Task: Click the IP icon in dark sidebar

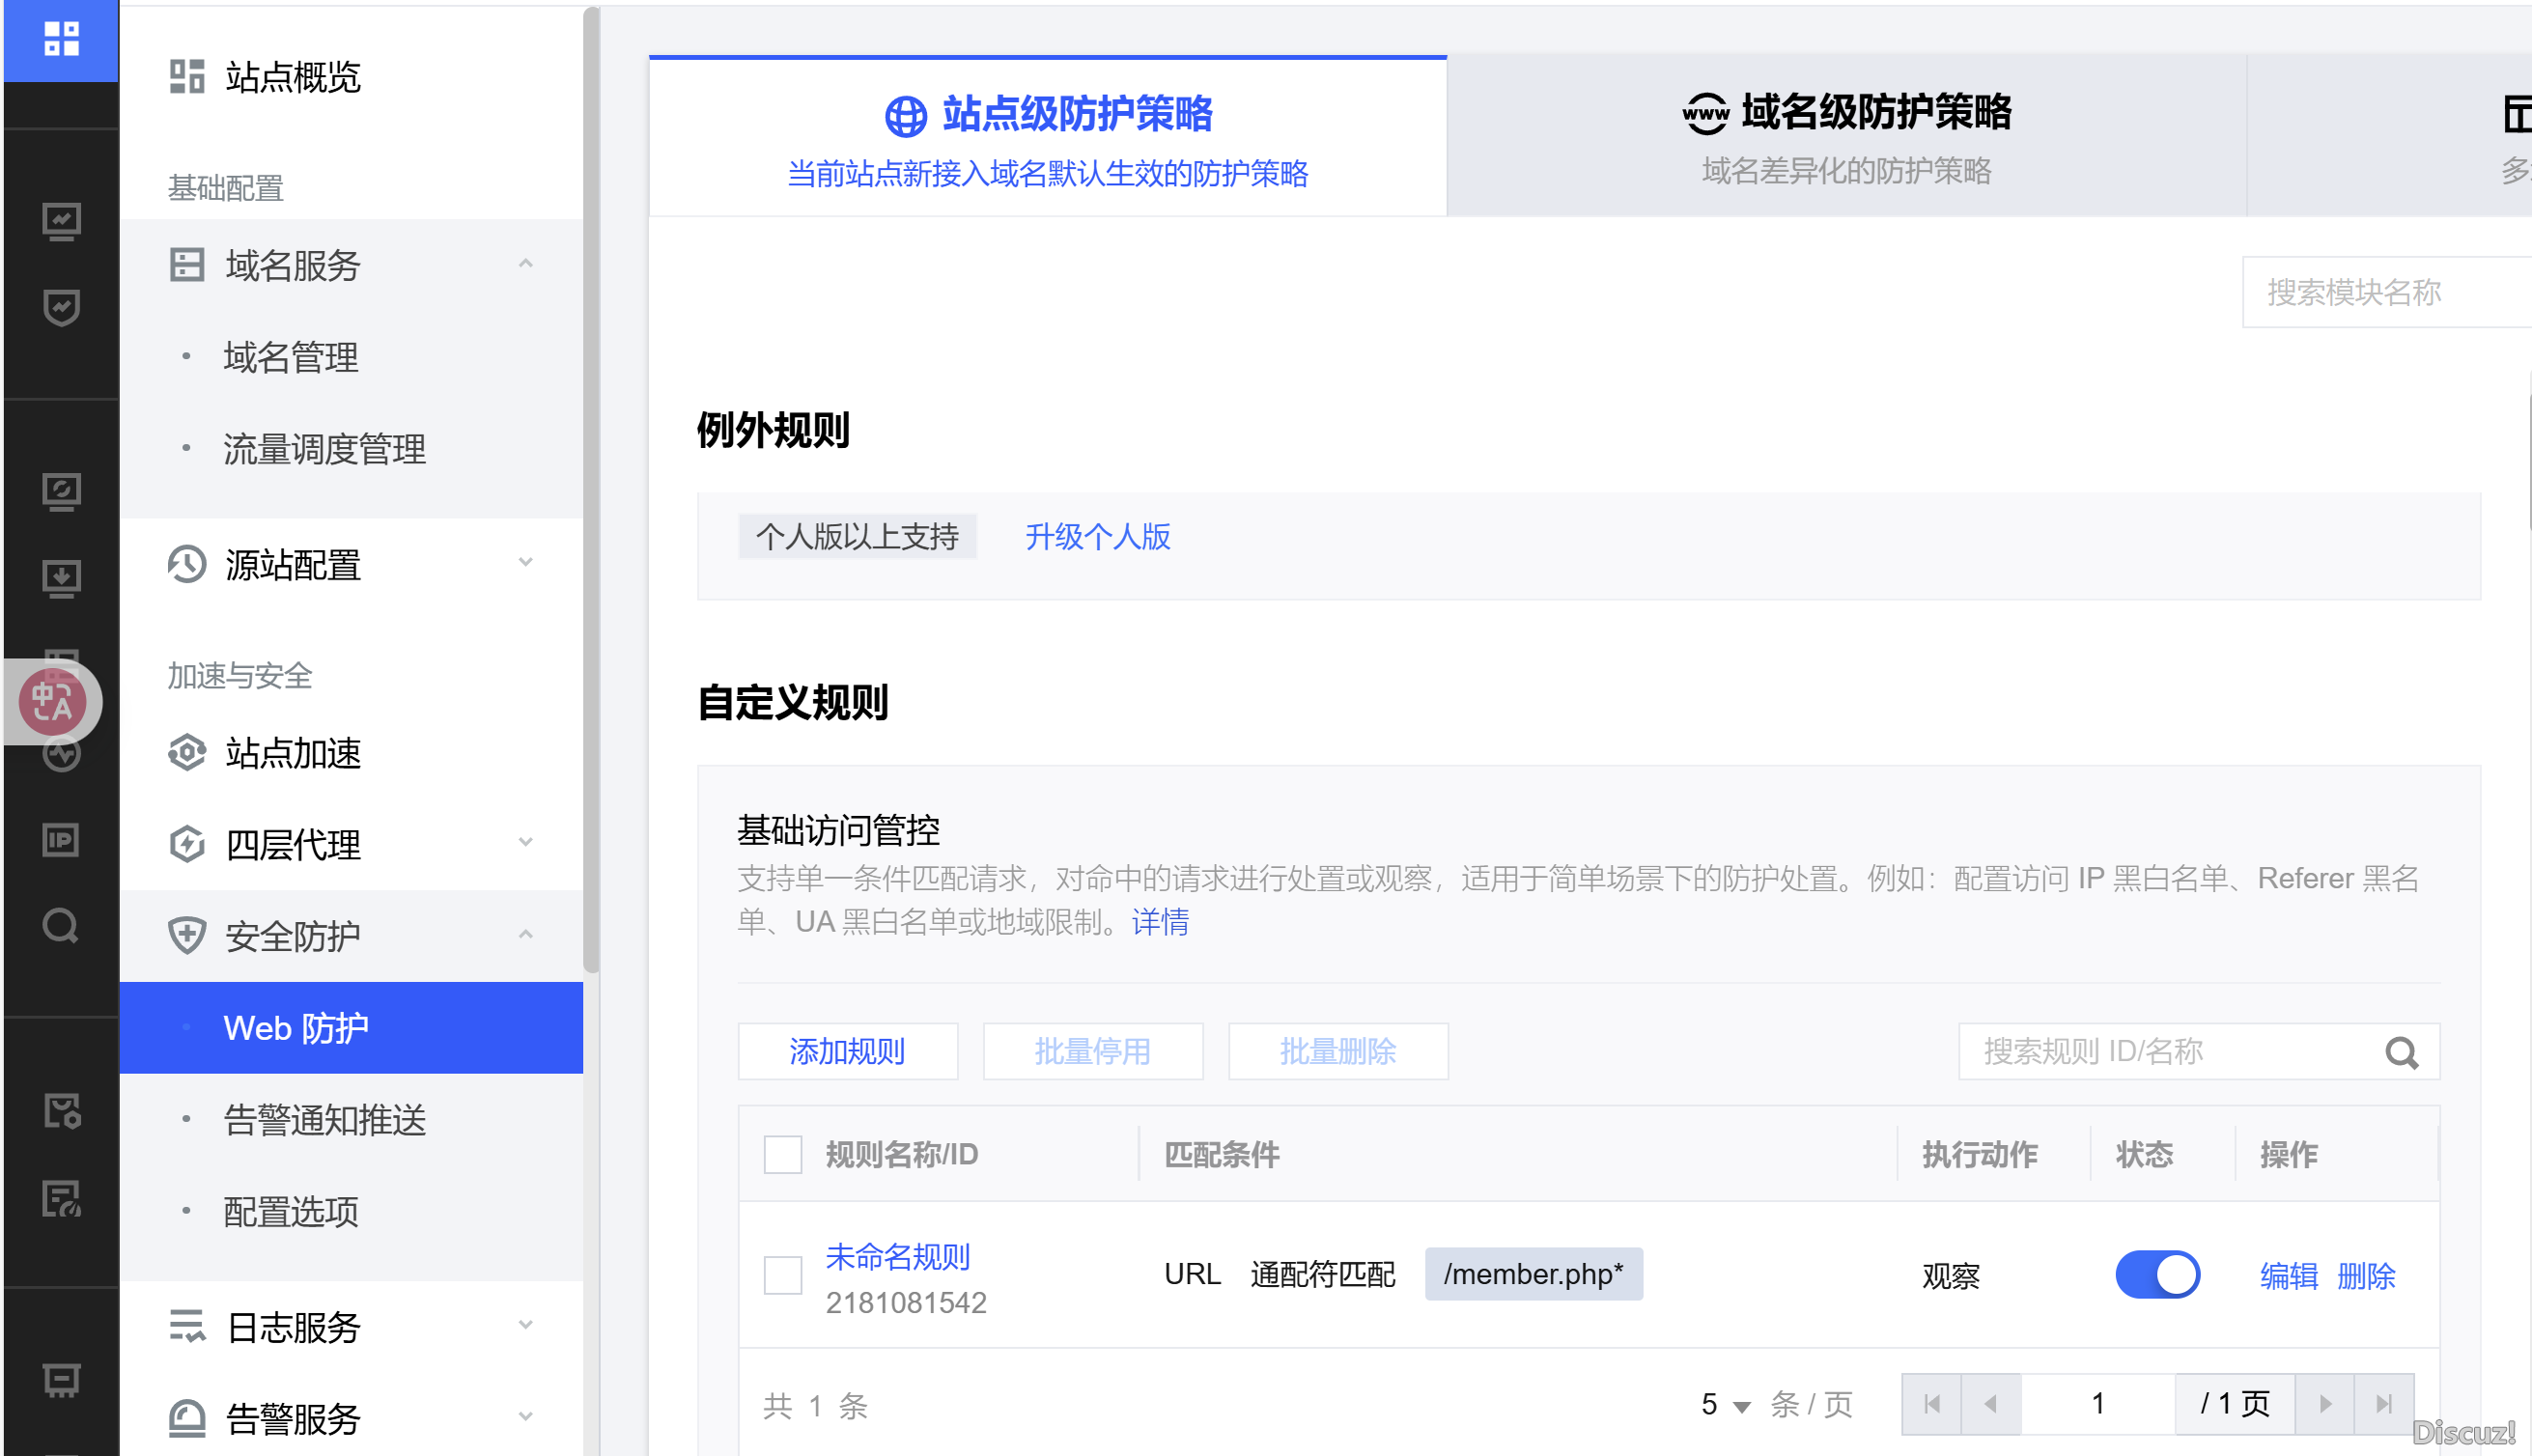Action: [61, 840]
